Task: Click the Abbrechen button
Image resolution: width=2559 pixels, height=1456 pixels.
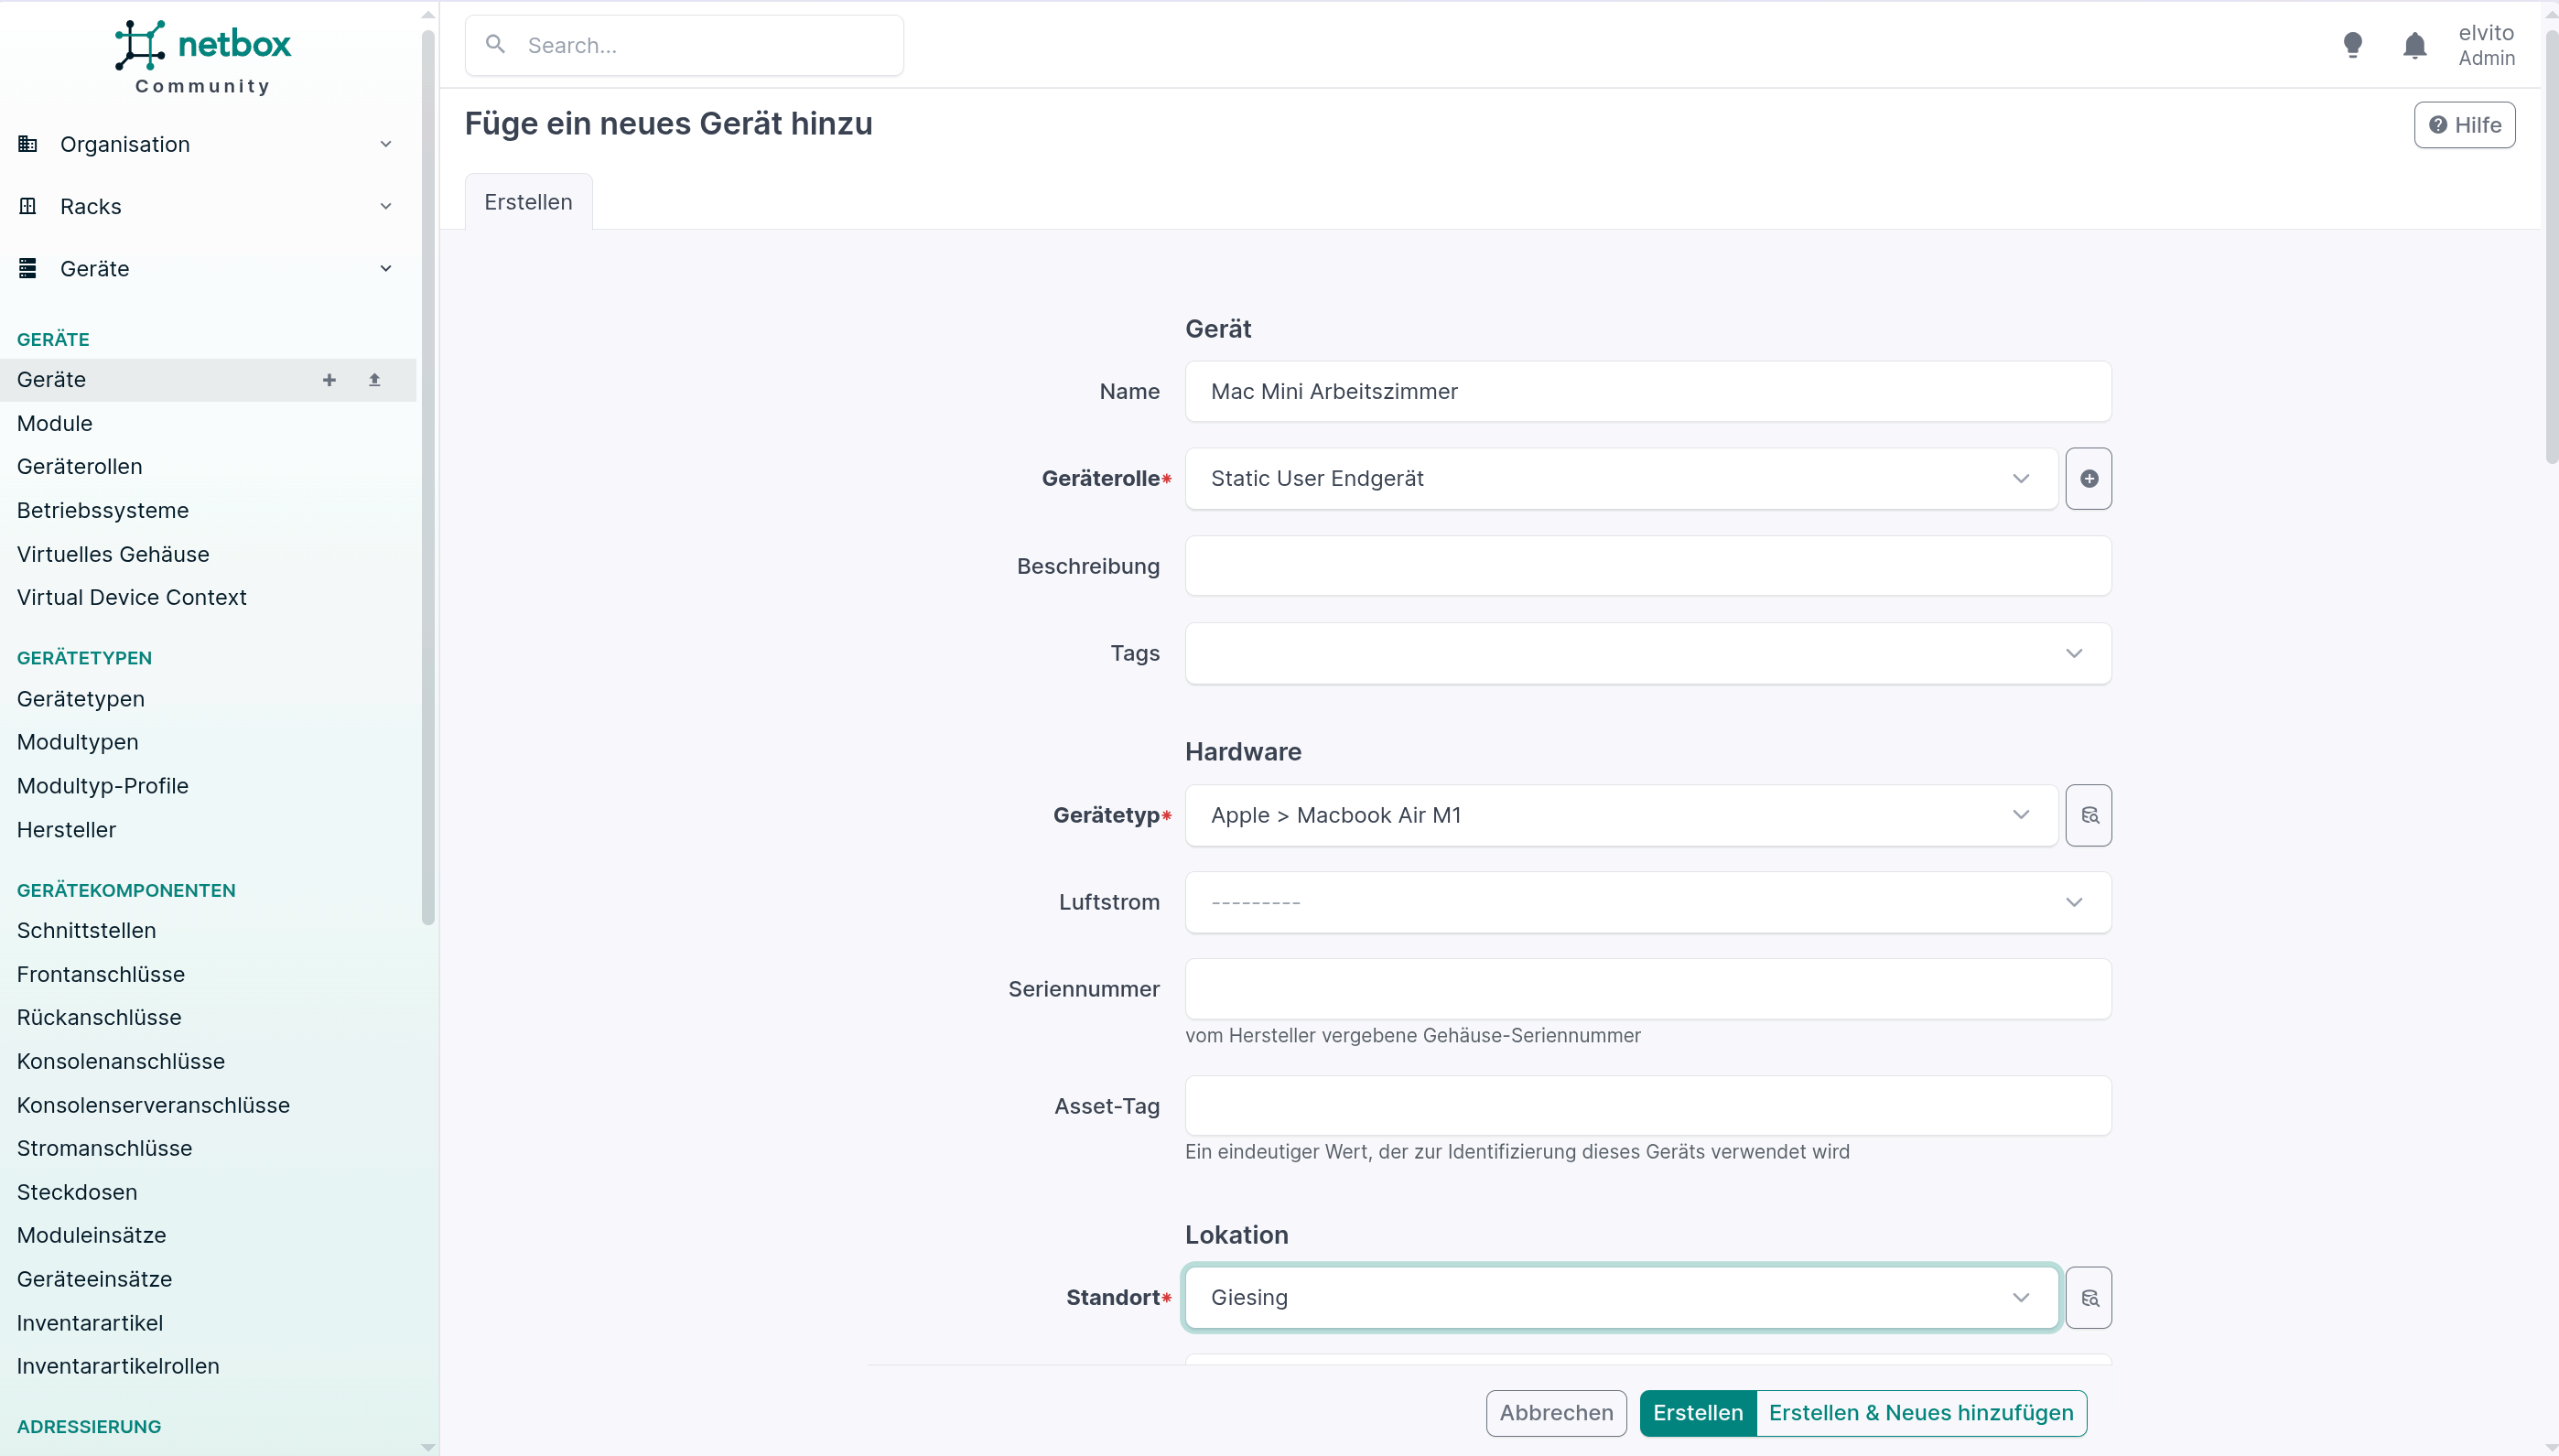Action: [1556, 1413]
